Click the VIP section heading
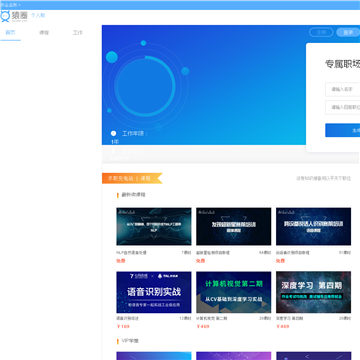Screen dimensions: 360x360 coord(130,341)
